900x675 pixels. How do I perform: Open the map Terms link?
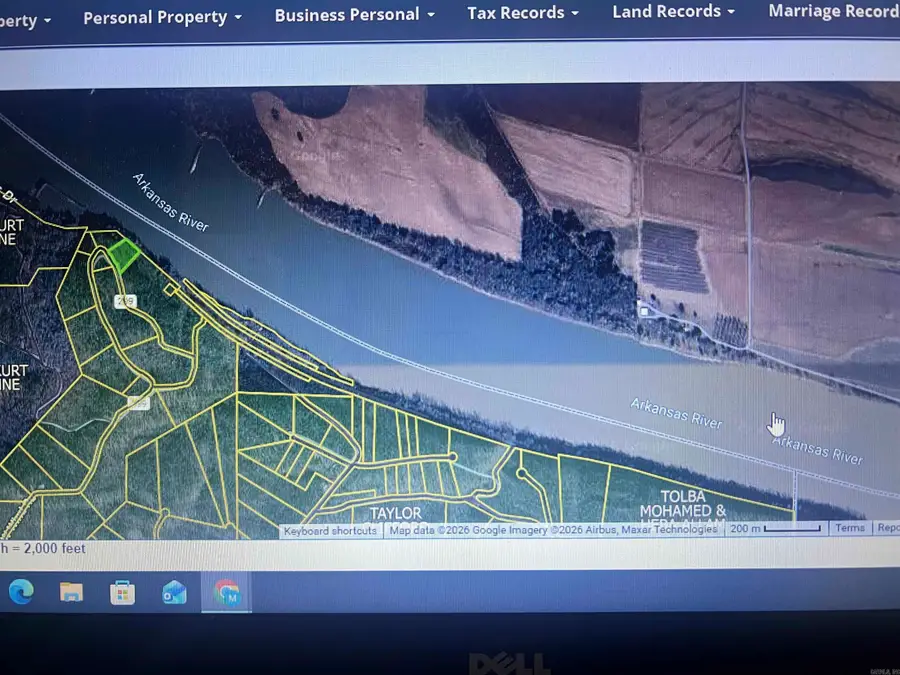[850, 528]
